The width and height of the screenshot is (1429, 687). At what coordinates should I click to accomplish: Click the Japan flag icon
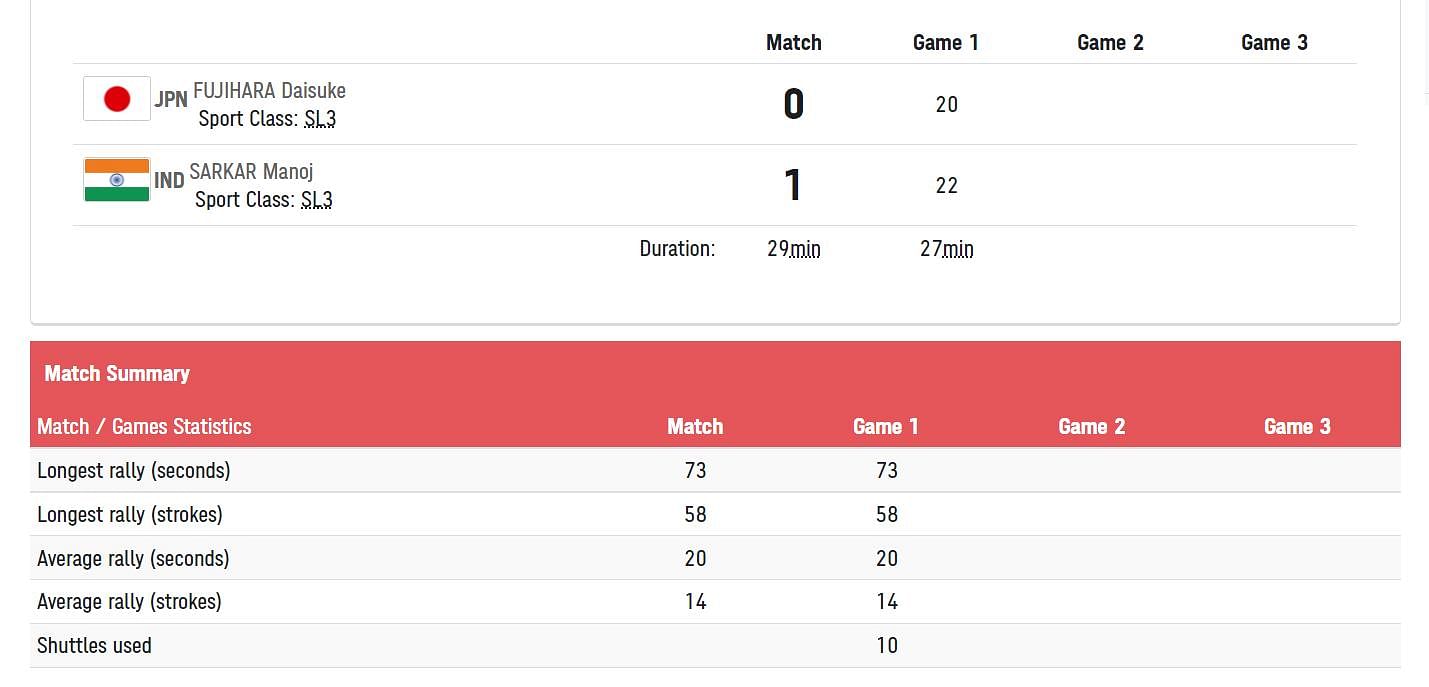tap(117, 99)
